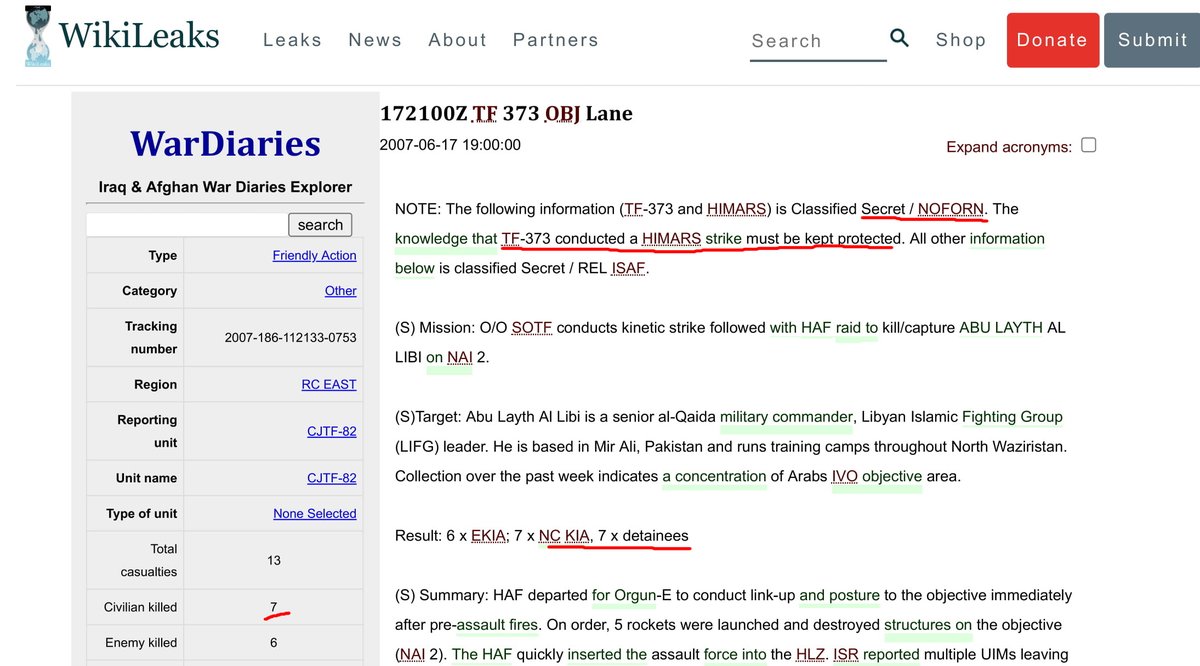Open the Partners menu

click(555, 40)
